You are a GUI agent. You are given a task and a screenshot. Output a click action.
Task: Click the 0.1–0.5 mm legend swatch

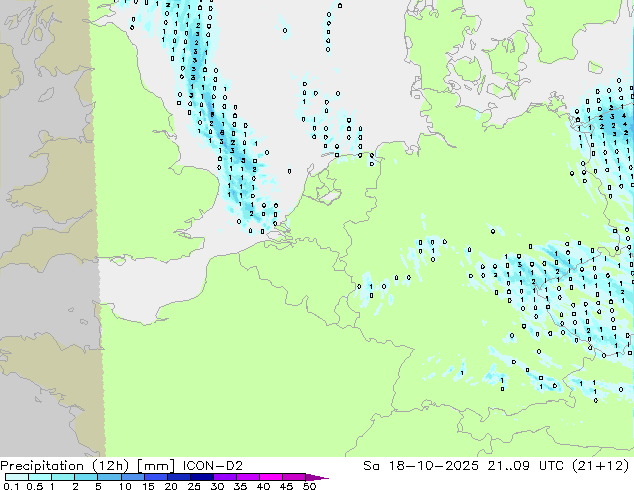17,477
